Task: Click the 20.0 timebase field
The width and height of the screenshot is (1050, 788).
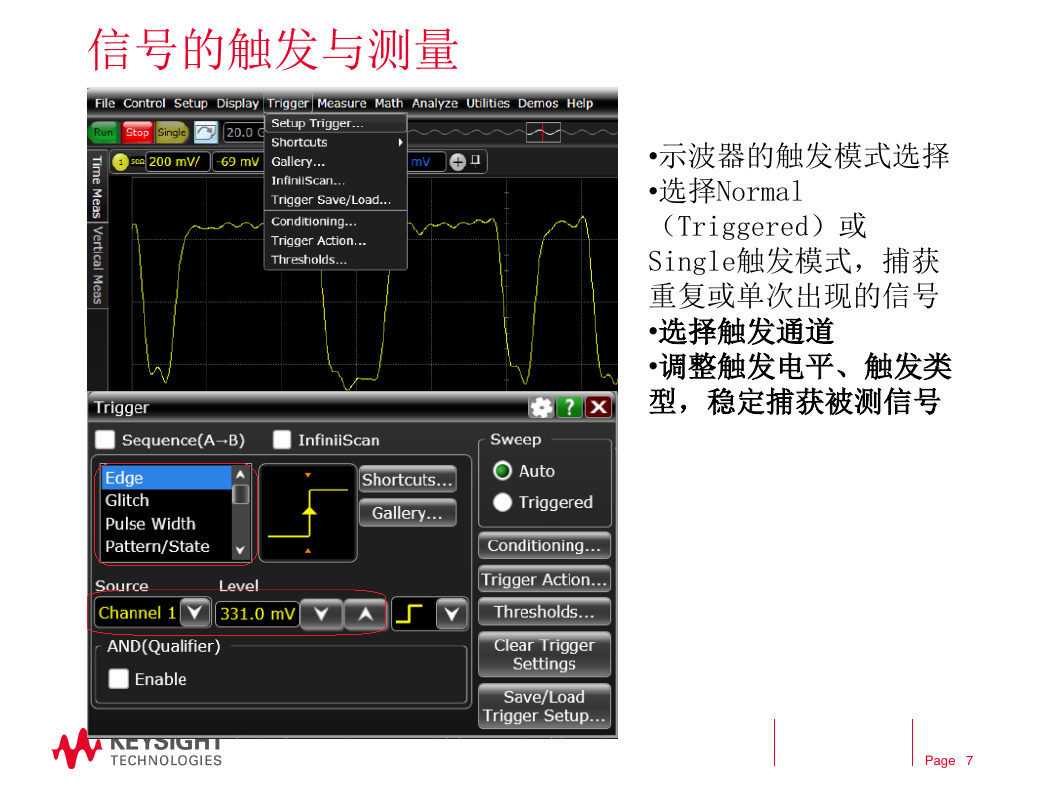Action: [x=244, y=133]
